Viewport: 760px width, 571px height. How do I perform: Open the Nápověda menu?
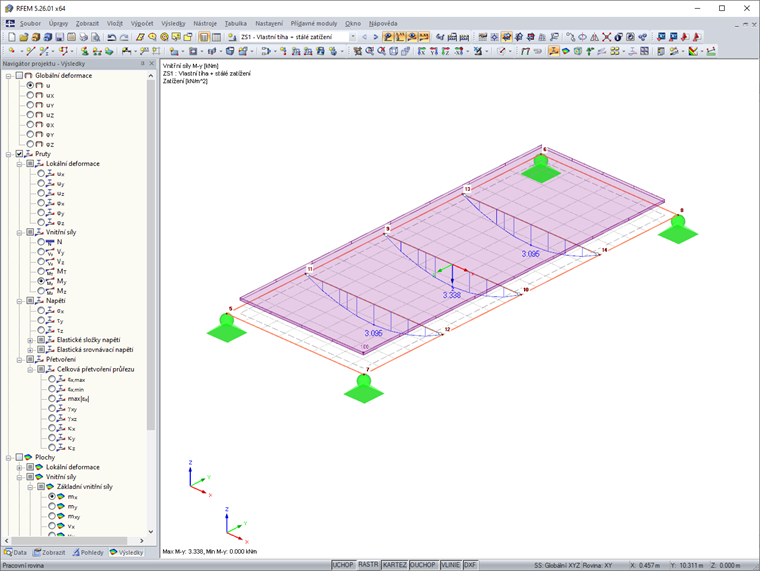click(x=383, y=23)
